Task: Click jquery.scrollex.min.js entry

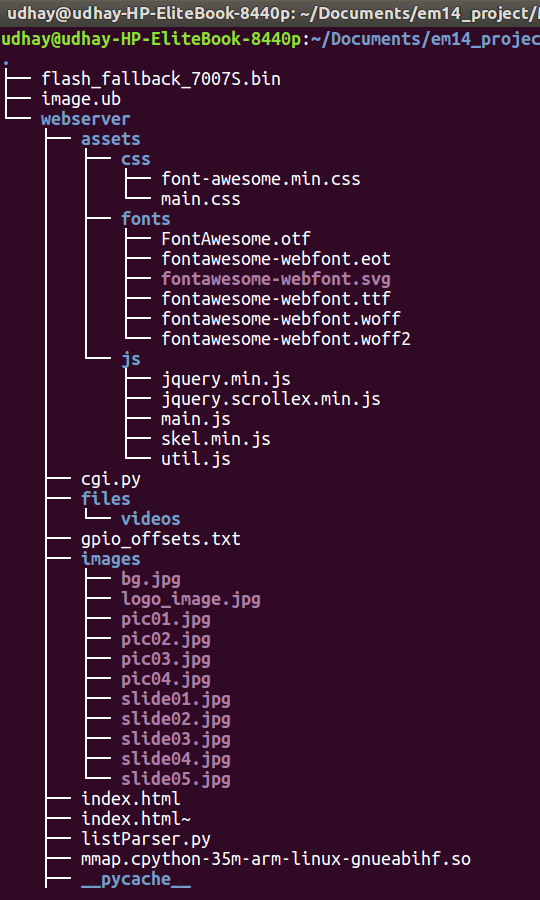Action: point(271,399)
